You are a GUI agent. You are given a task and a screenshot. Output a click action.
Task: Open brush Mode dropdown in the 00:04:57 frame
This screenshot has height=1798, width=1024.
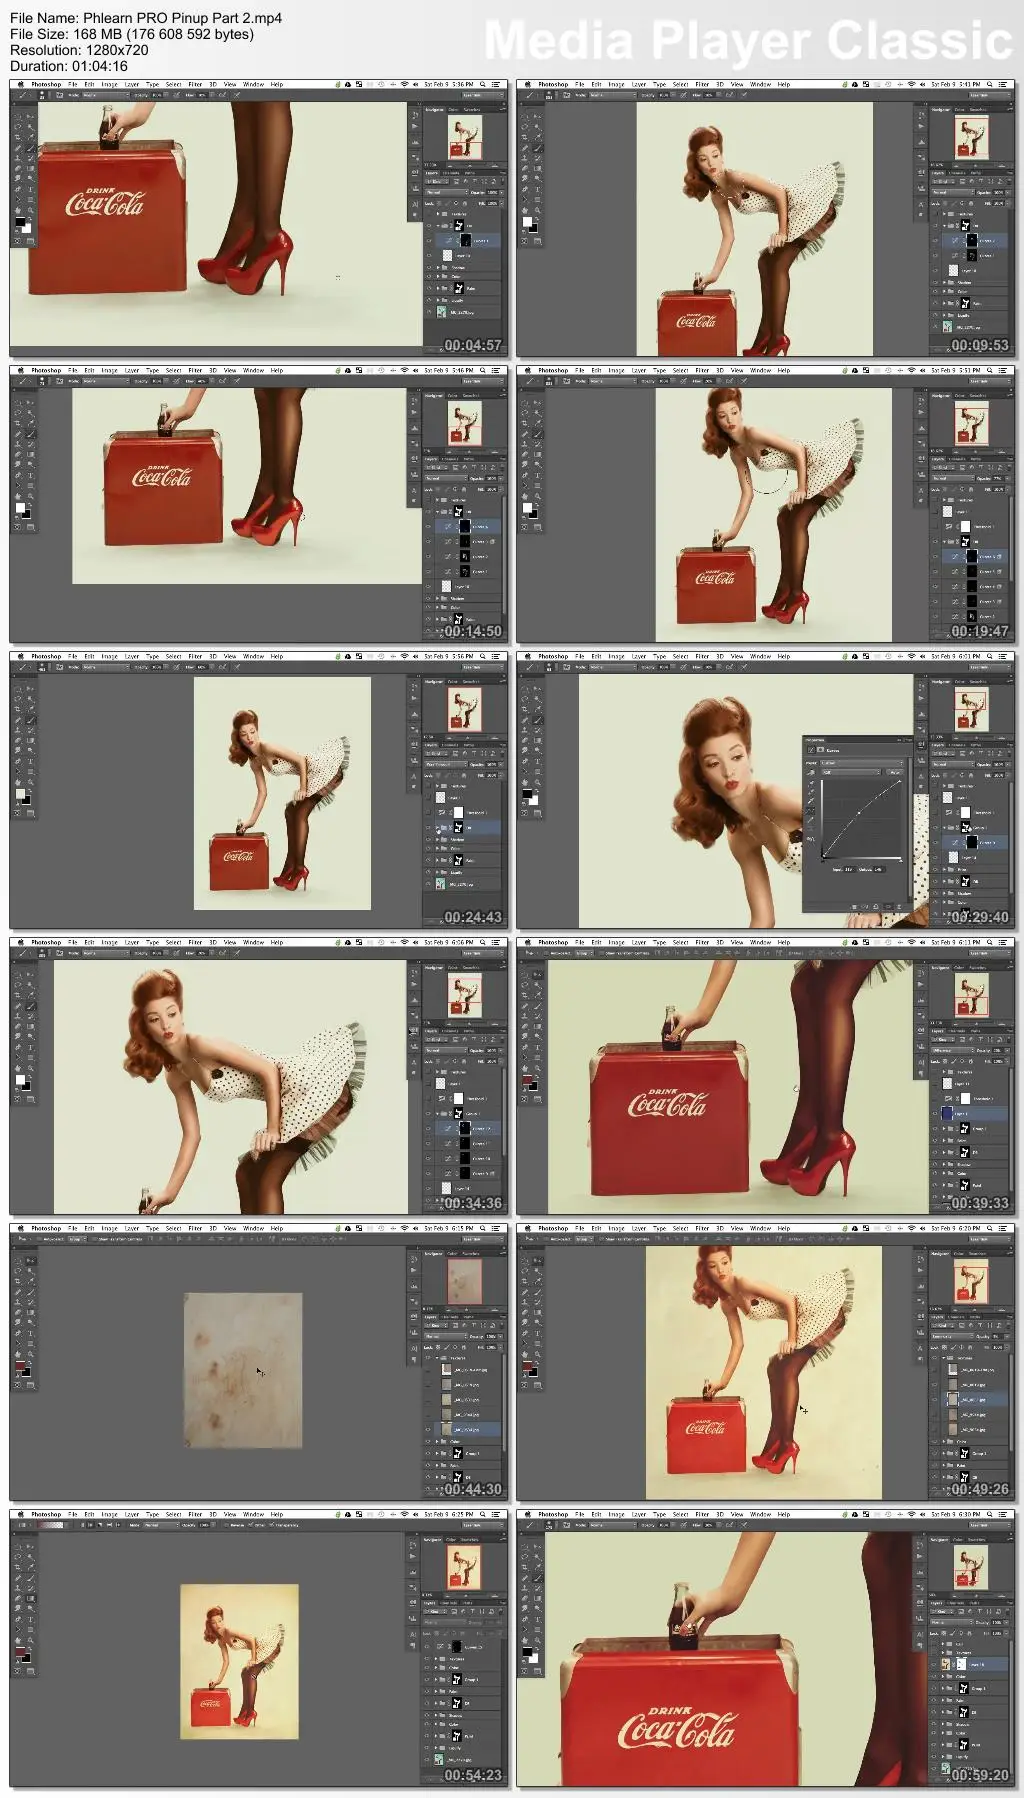[x=105, y=95]
